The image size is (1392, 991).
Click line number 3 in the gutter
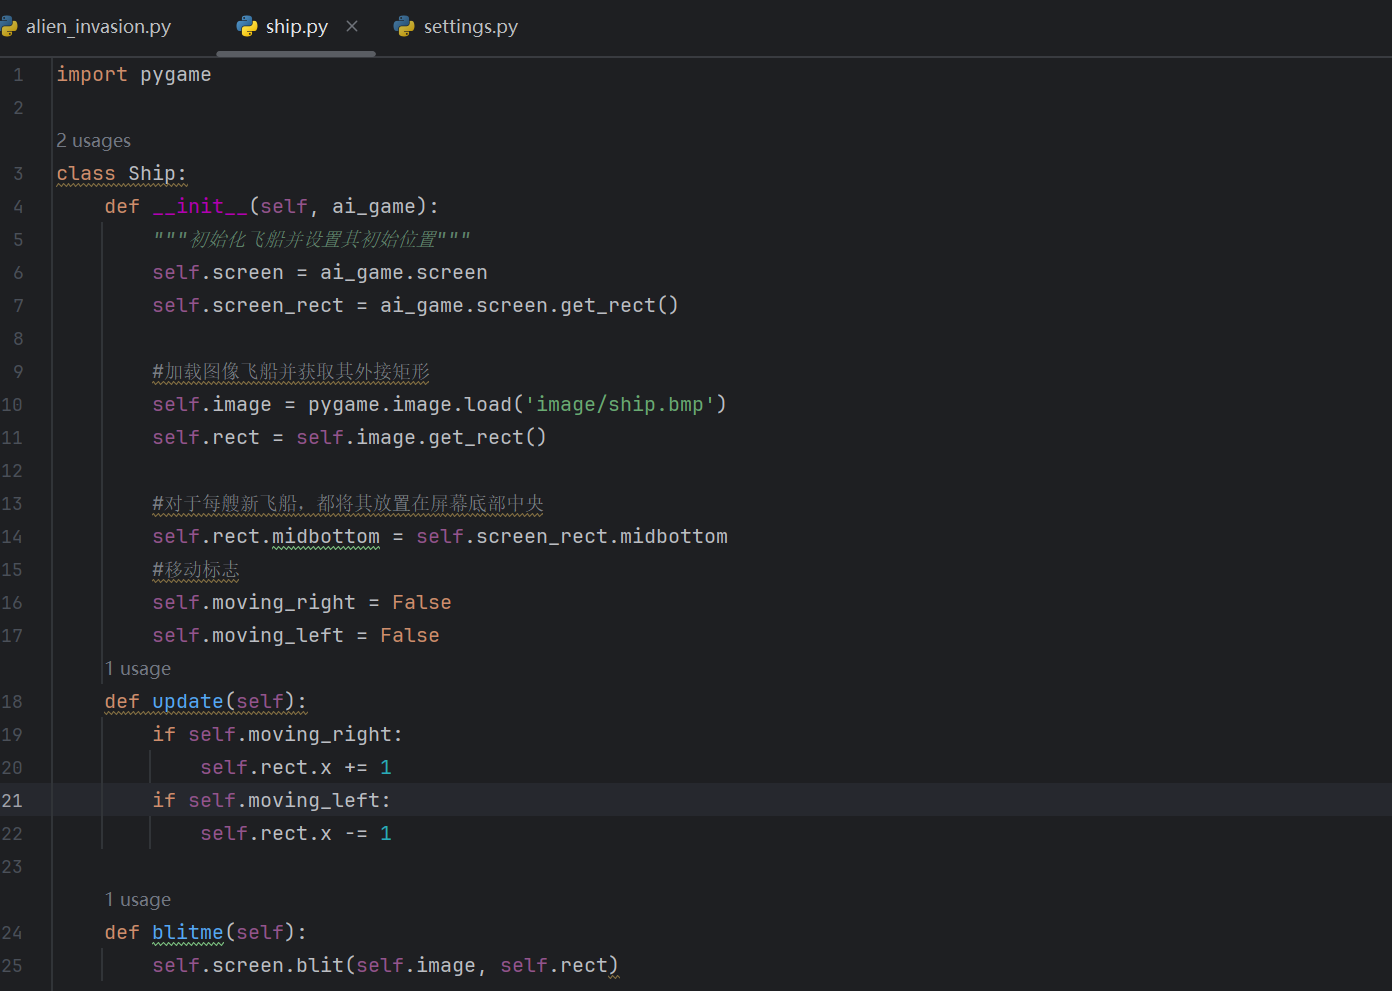click(x=18, y=174)
